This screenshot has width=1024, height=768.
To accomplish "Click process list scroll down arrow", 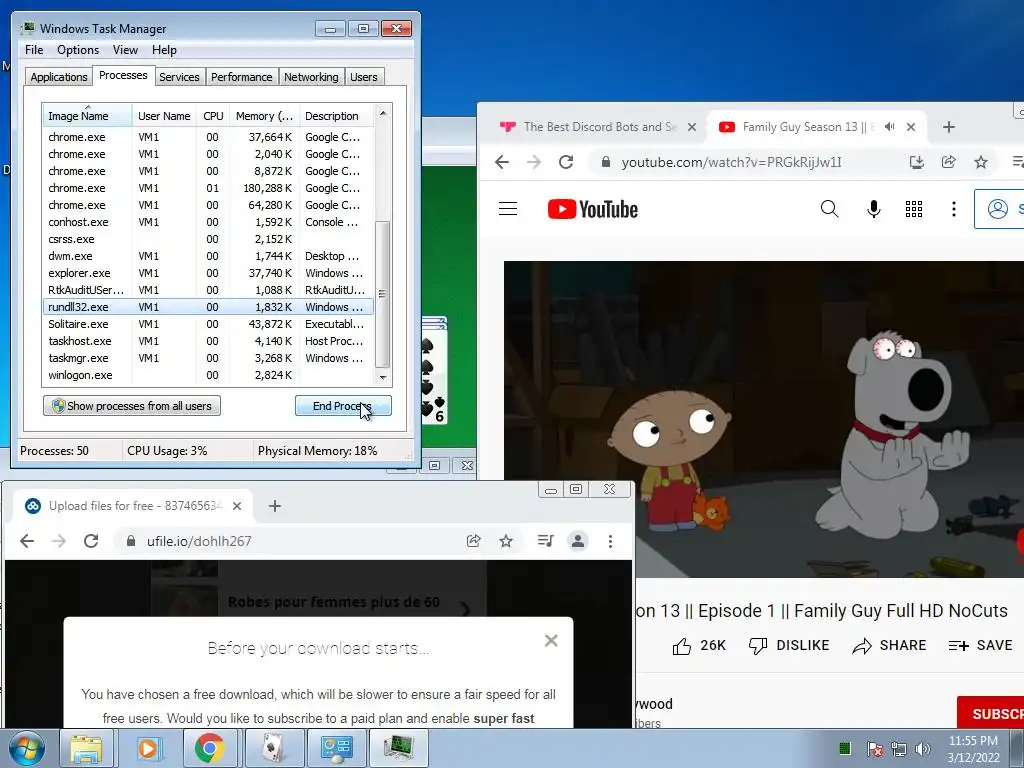I will pyautogui.click(x=383, y=377).
